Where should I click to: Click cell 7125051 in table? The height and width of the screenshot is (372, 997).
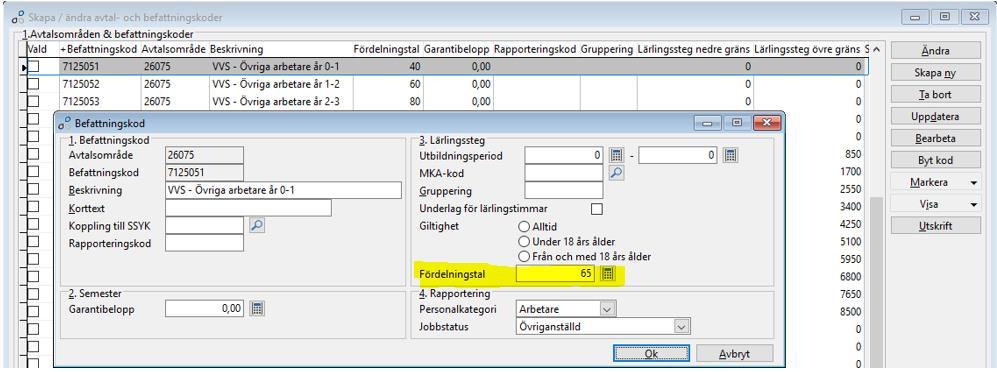coord(99,66)
